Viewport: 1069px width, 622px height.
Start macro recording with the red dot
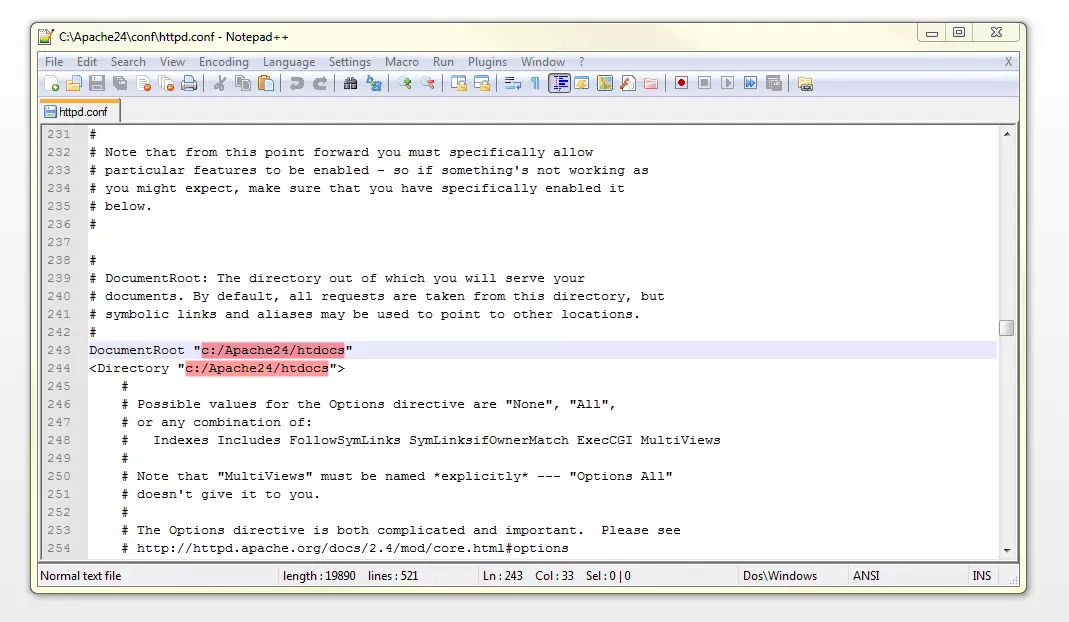click(681, 84)
